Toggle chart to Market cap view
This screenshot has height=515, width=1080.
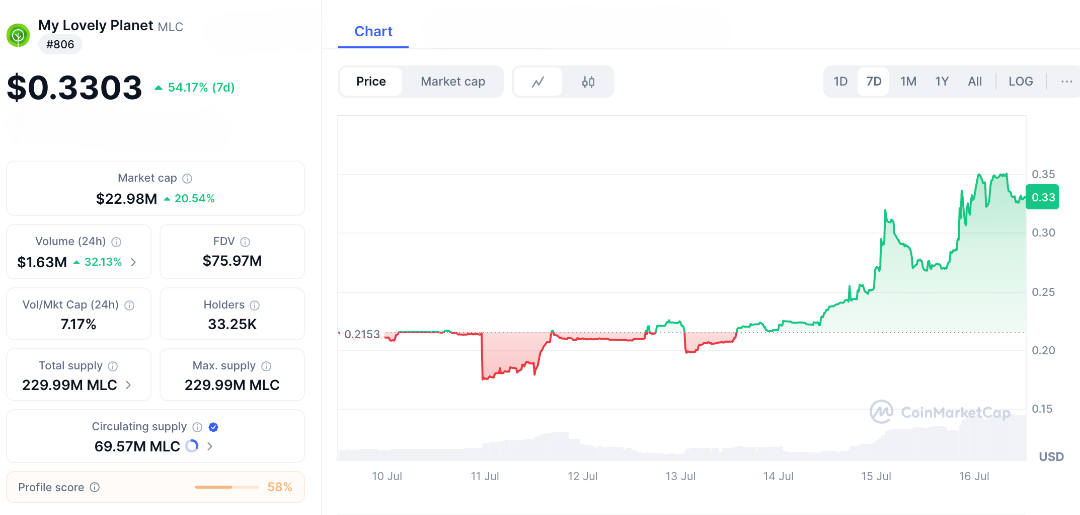coord(453,82)
